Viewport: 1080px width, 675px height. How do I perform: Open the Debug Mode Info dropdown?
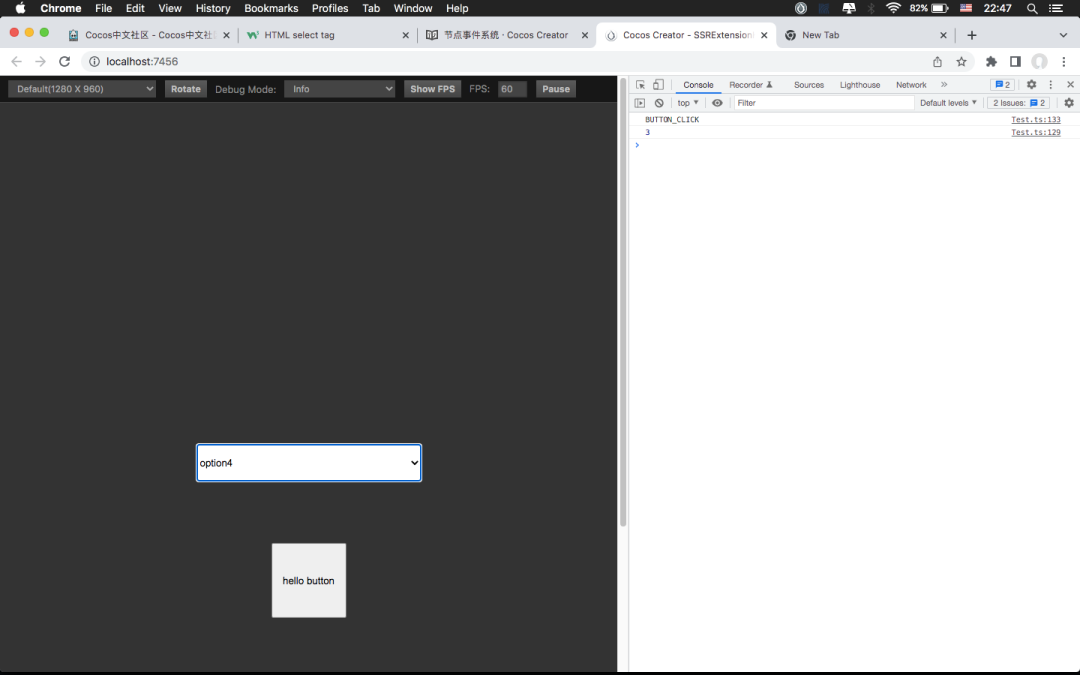[x=340, y=89]
